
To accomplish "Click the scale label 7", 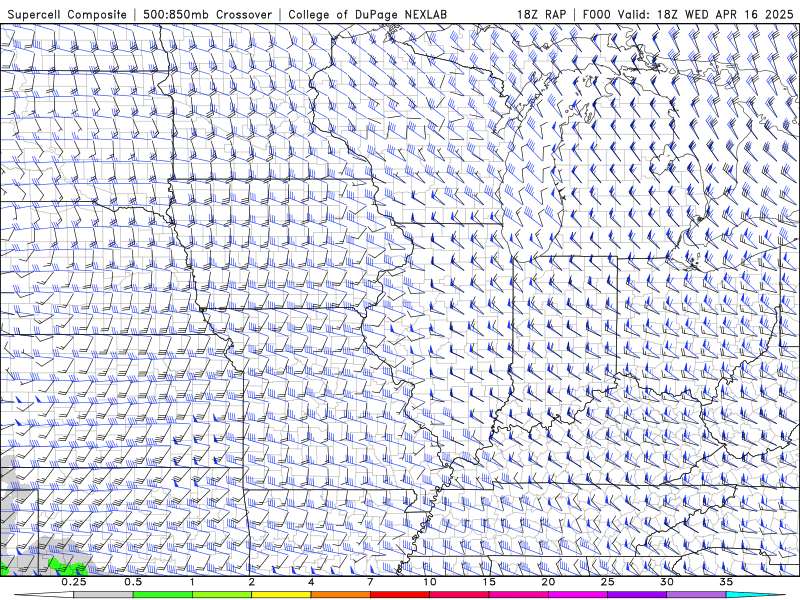I will [x=370, y=582].
